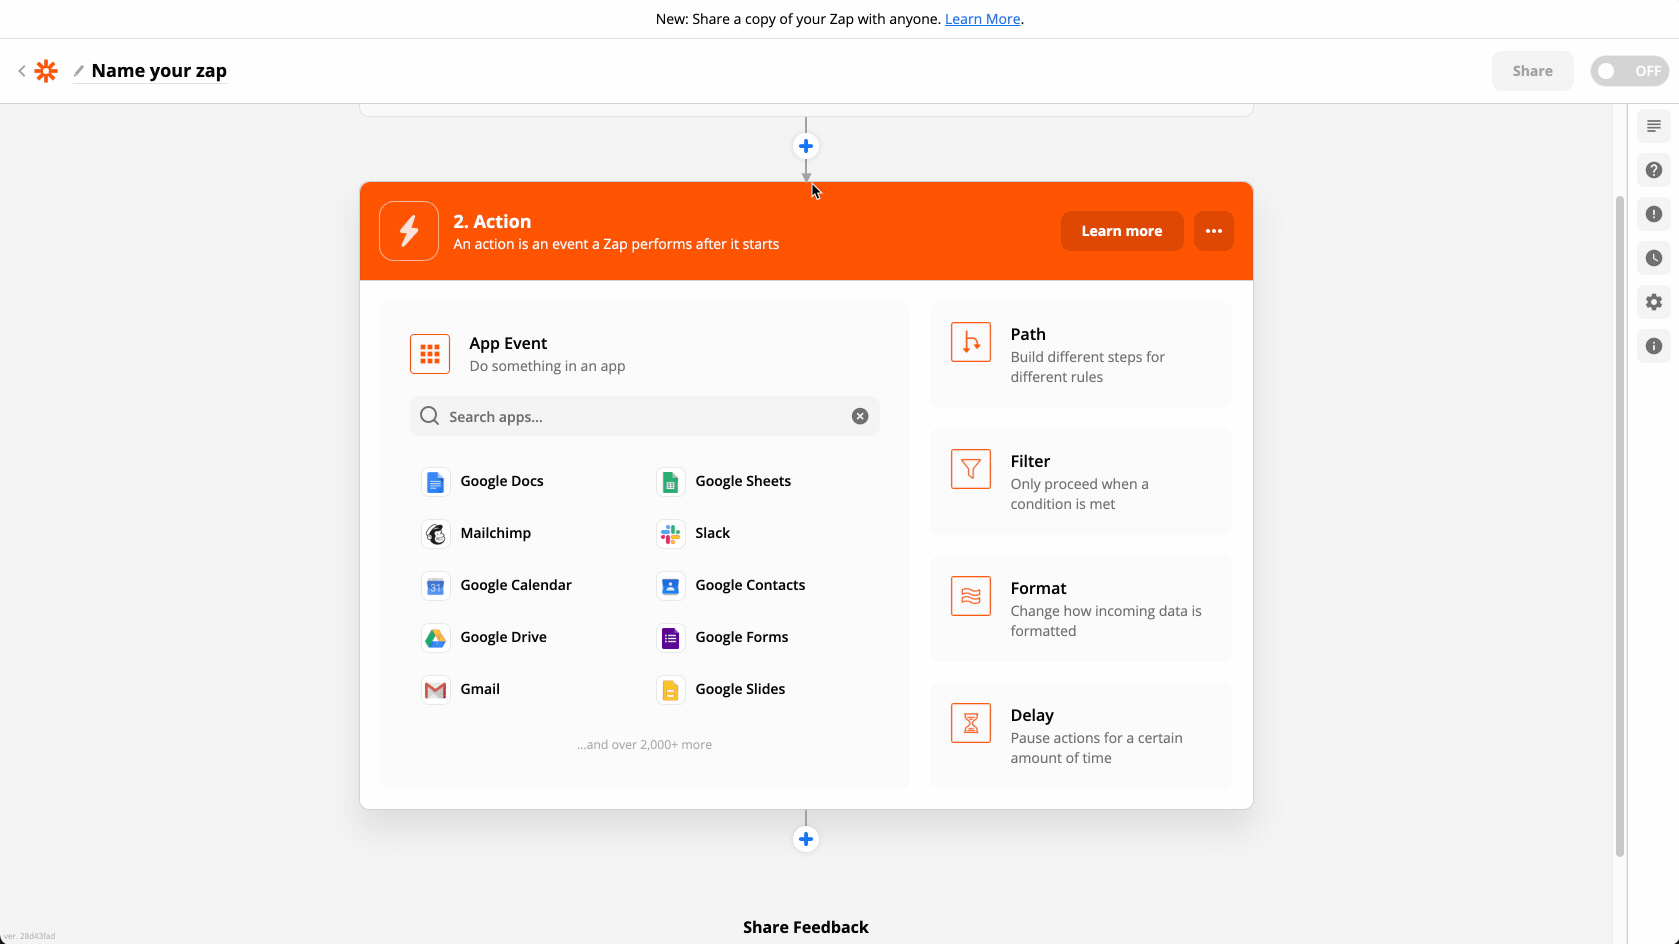Select the Google Docs app icon
This screenshot has width=1679, height=944.
[x=436, y=482]
